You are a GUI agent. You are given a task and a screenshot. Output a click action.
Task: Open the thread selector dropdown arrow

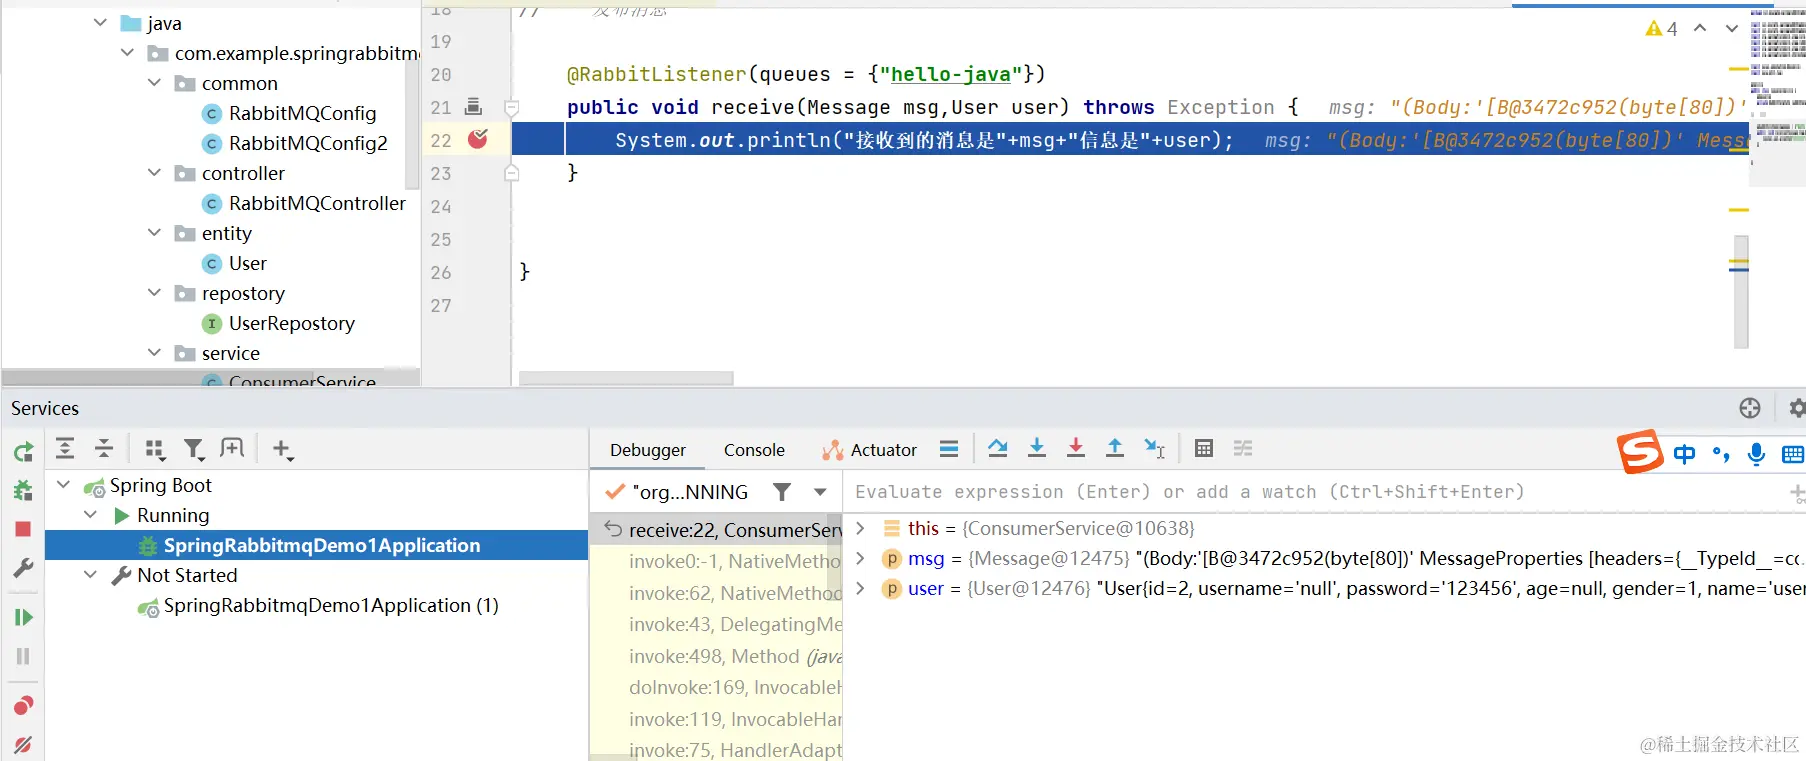pos(820,492)
